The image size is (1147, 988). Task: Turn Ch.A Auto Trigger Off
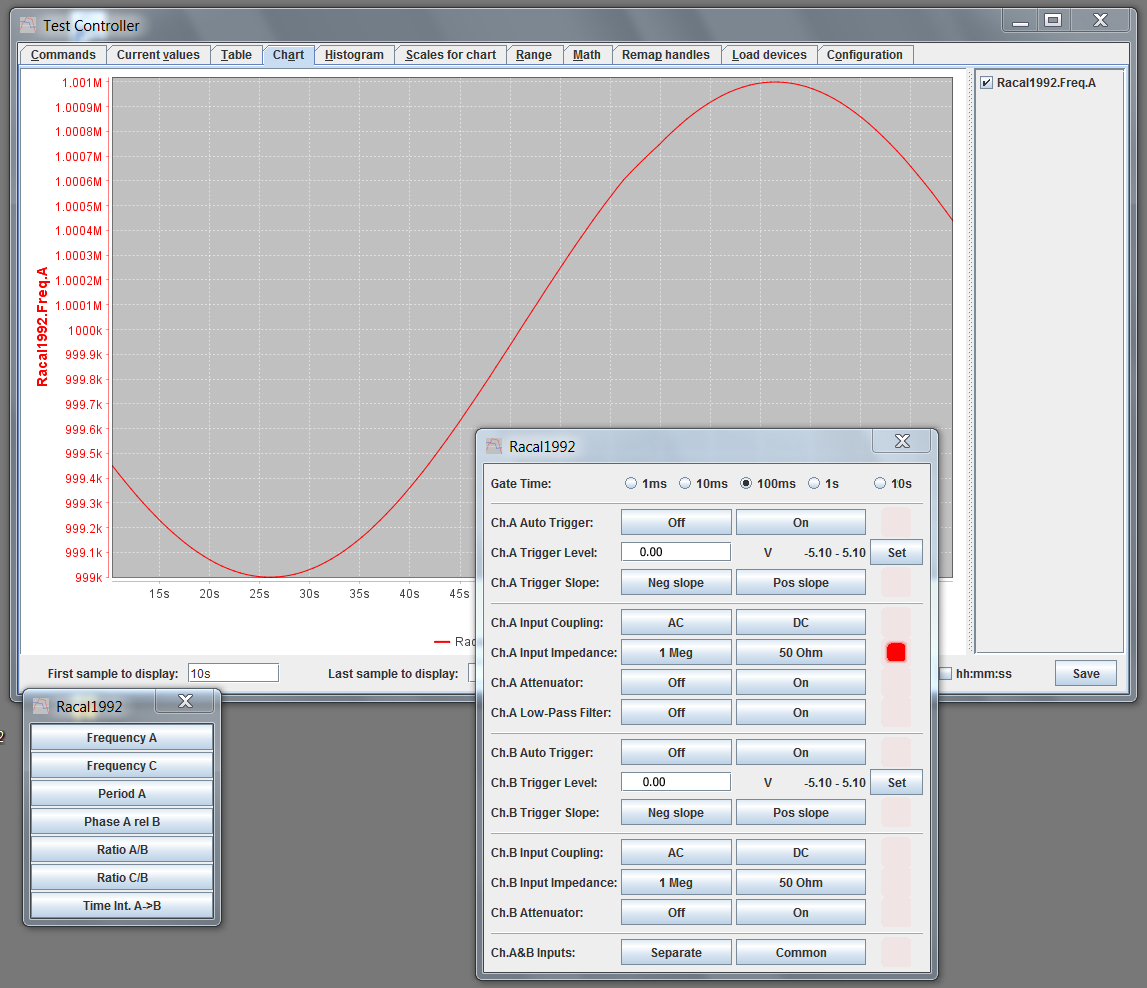[x=676, y=522]
